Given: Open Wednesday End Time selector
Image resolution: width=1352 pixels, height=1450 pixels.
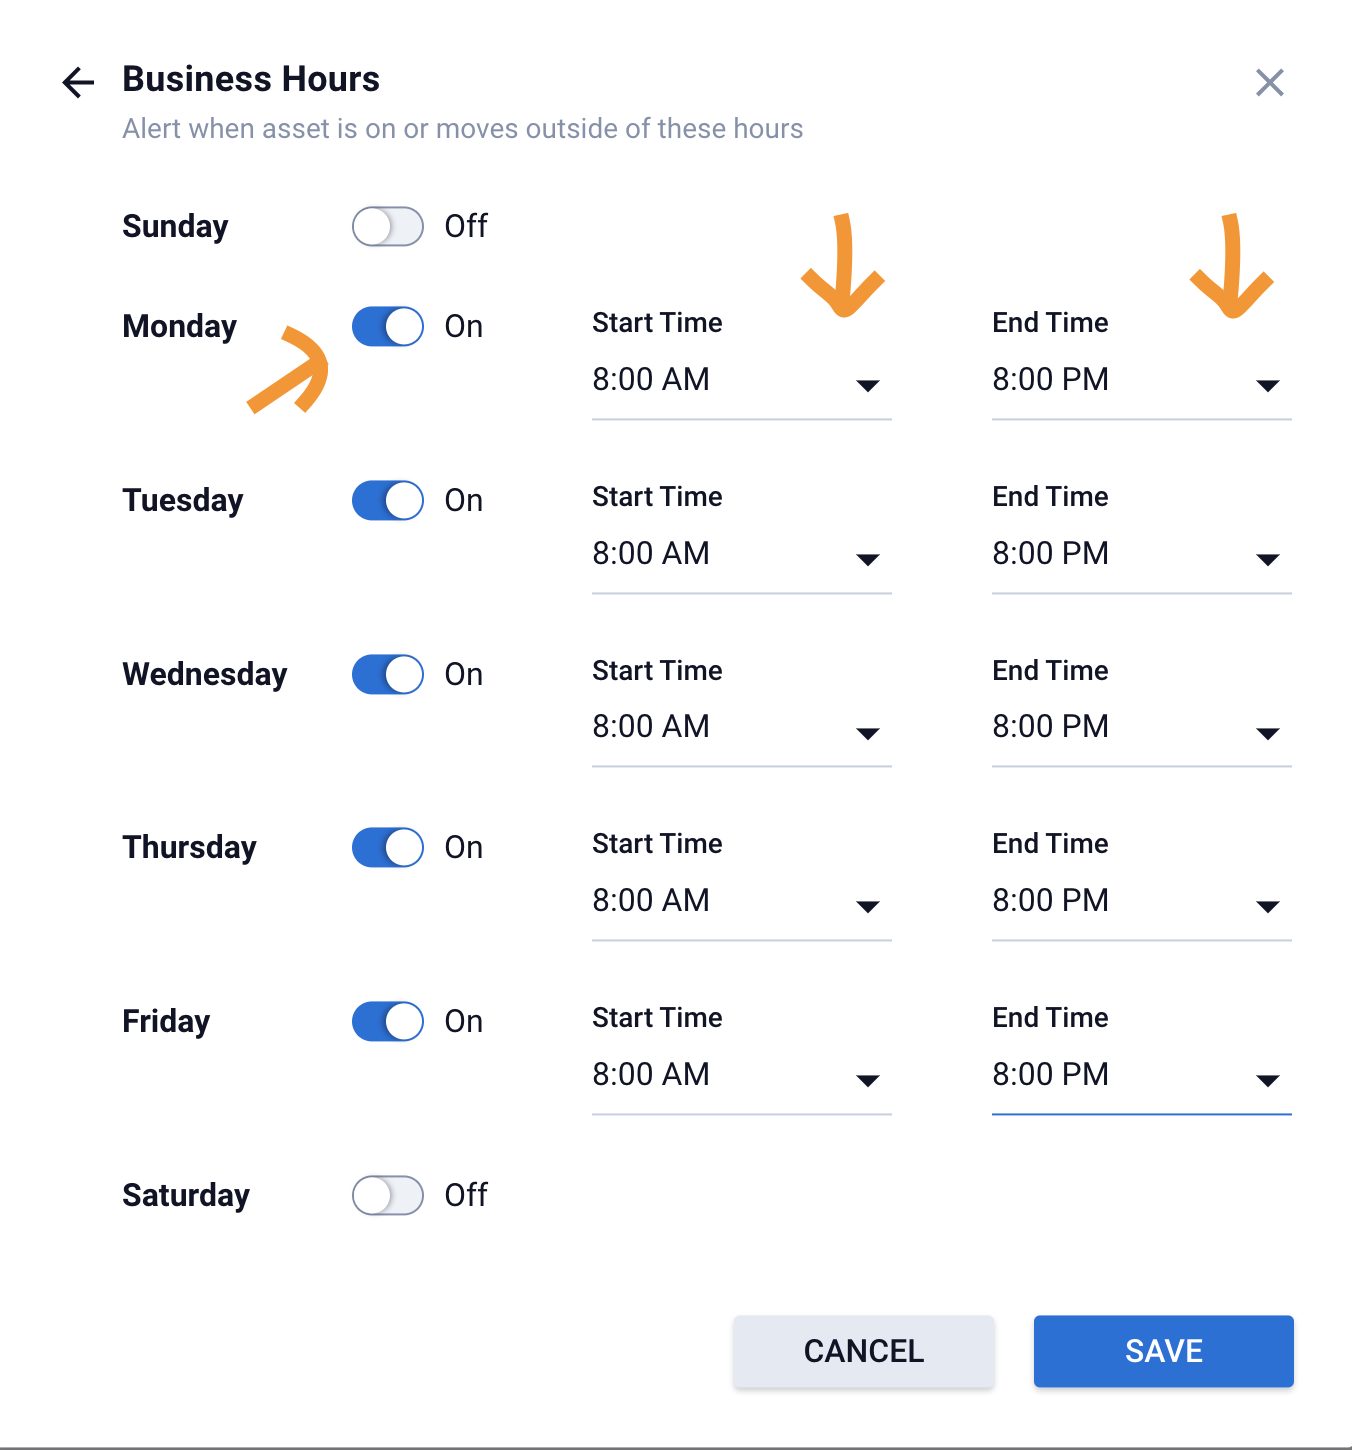Looking at the screenshot, I should [1140, 728].
